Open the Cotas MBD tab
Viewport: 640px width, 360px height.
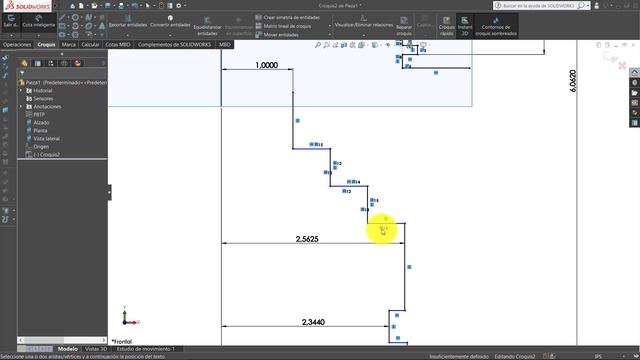coord(118,44)
